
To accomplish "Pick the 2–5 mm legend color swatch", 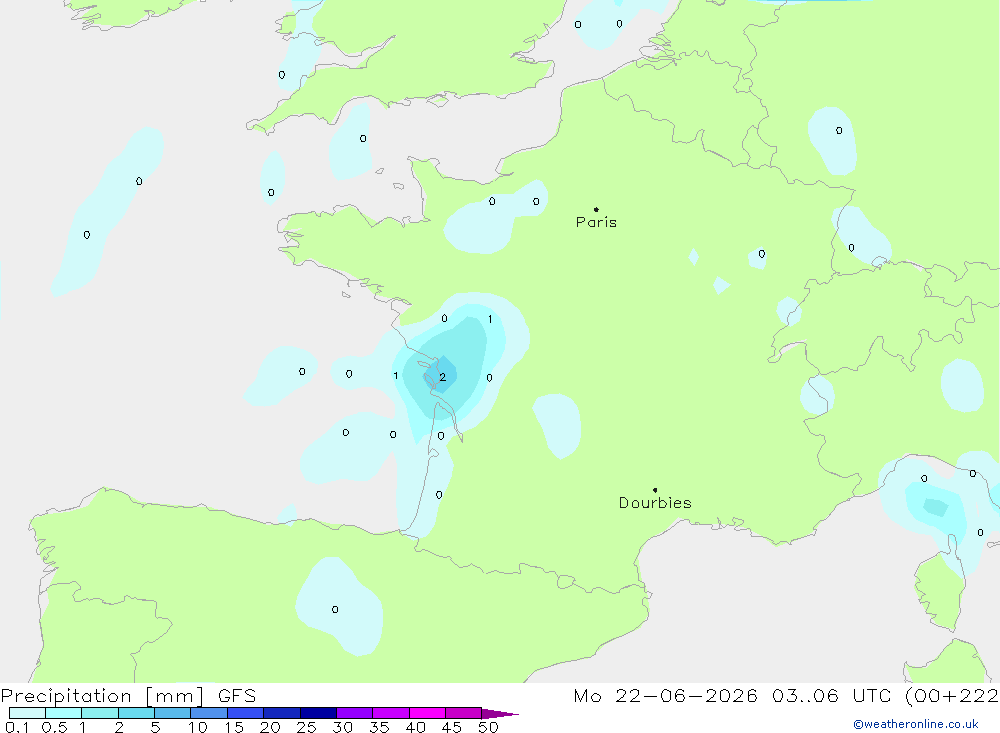I will tap(136, 713).
